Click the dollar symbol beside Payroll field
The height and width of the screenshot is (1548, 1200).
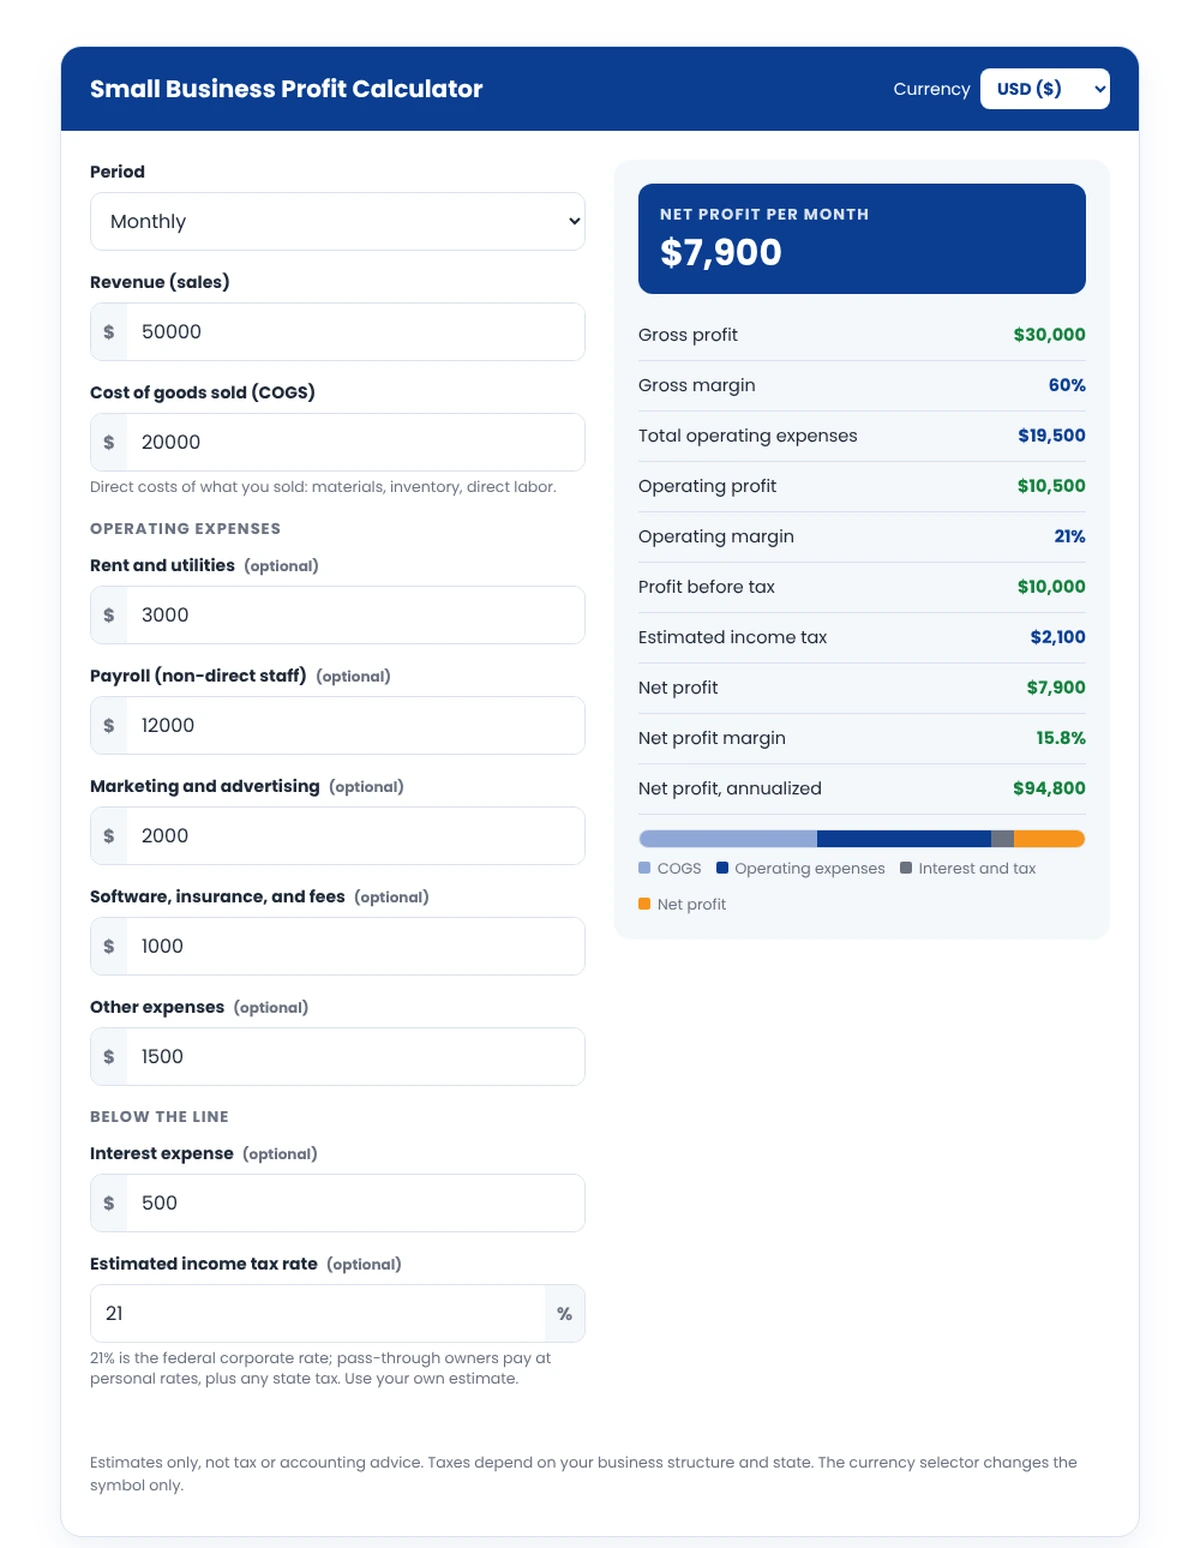109,725
